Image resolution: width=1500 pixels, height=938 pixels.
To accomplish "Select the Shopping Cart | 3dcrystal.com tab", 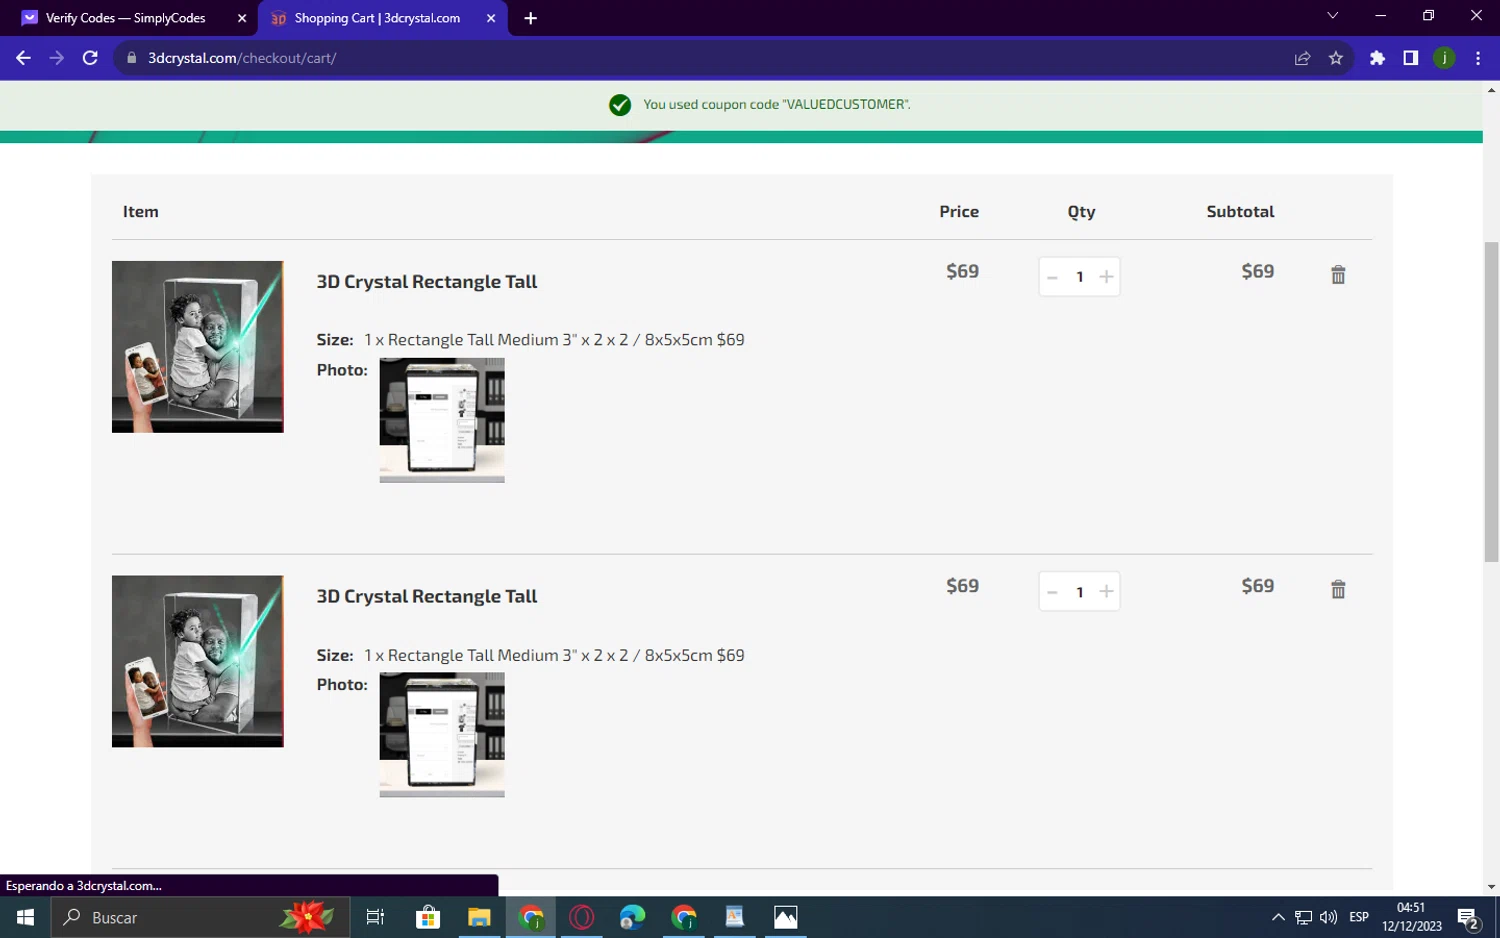I will click(377, 18).
